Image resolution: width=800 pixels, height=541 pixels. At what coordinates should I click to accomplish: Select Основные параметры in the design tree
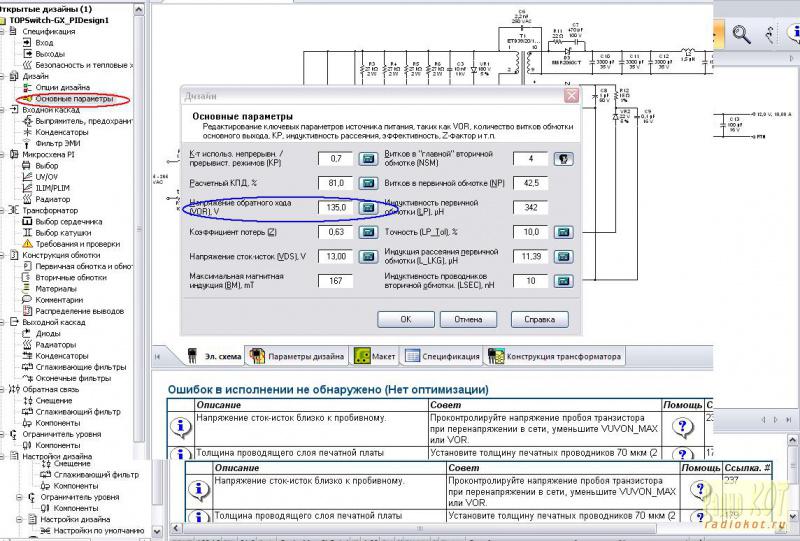pyautogui.click(x=74, y=99)
